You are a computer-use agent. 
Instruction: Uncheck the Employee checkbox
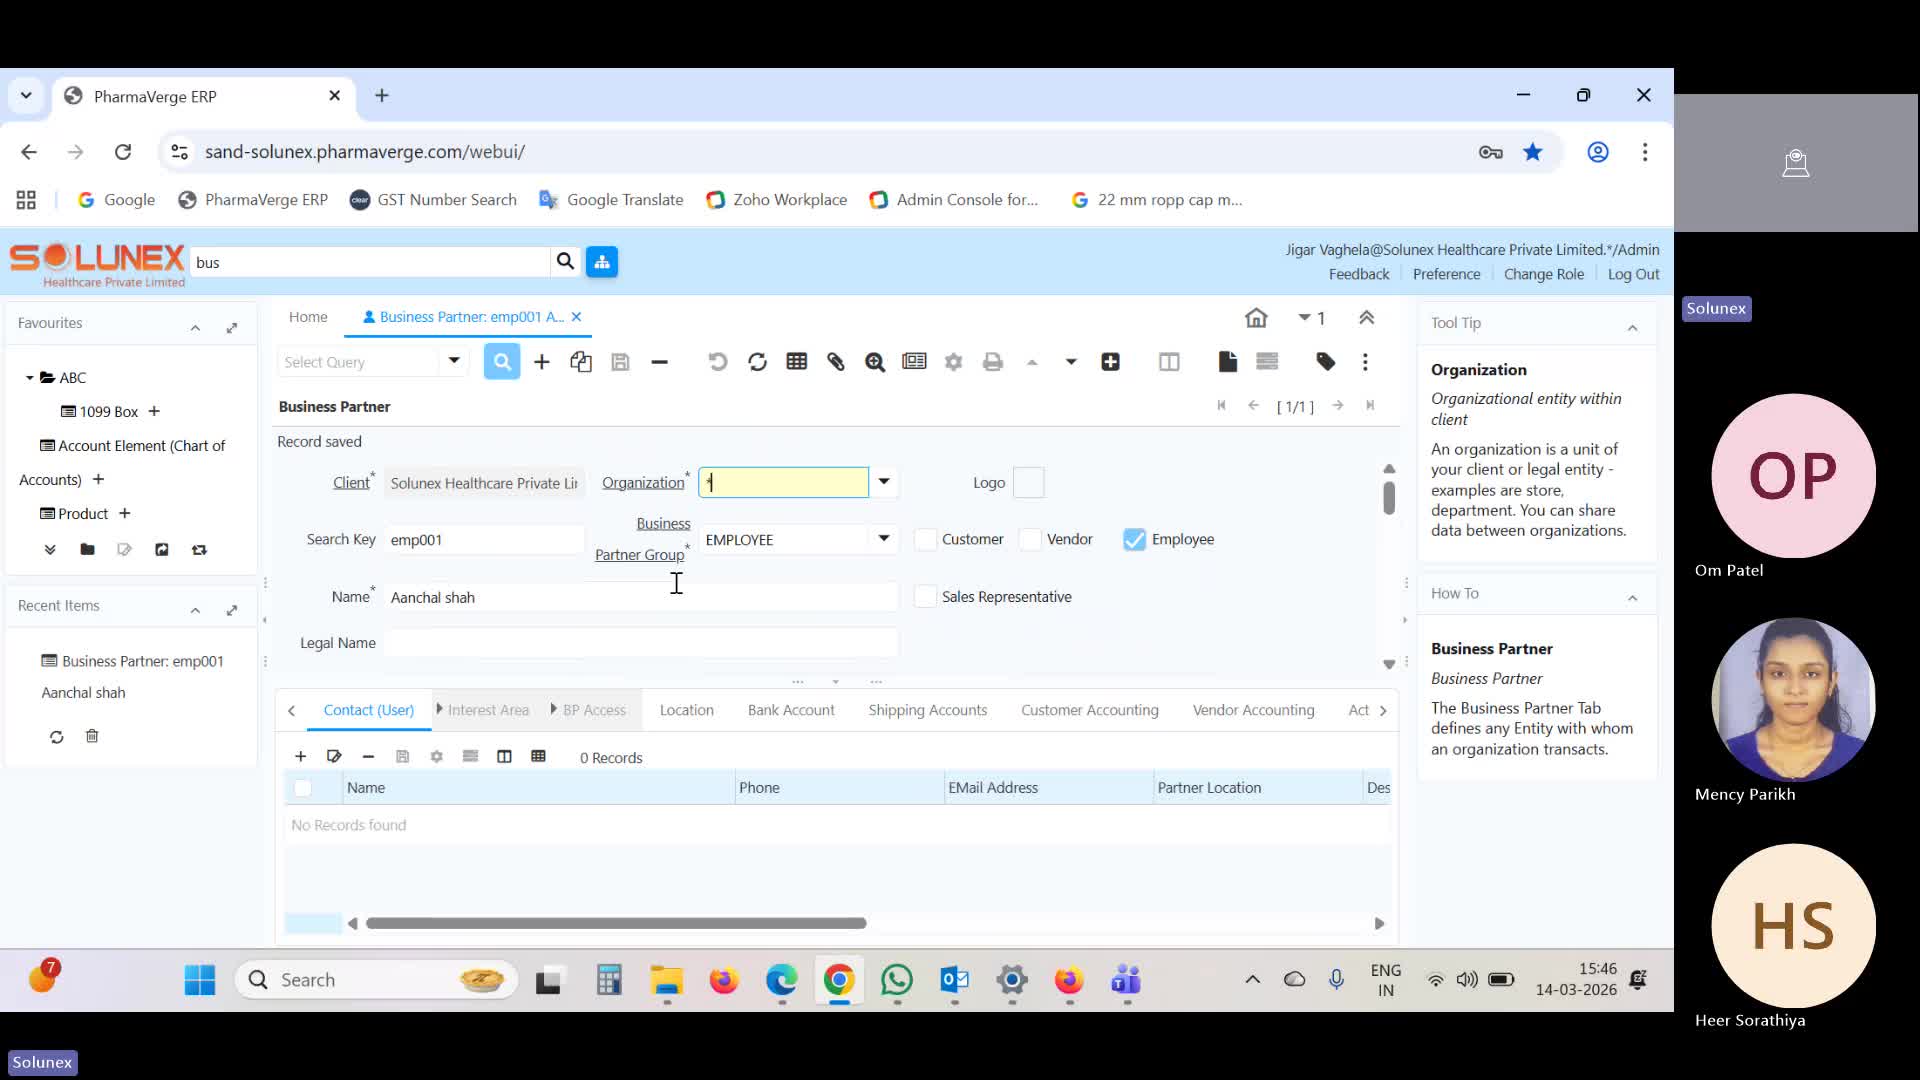tap(1133, 539)
